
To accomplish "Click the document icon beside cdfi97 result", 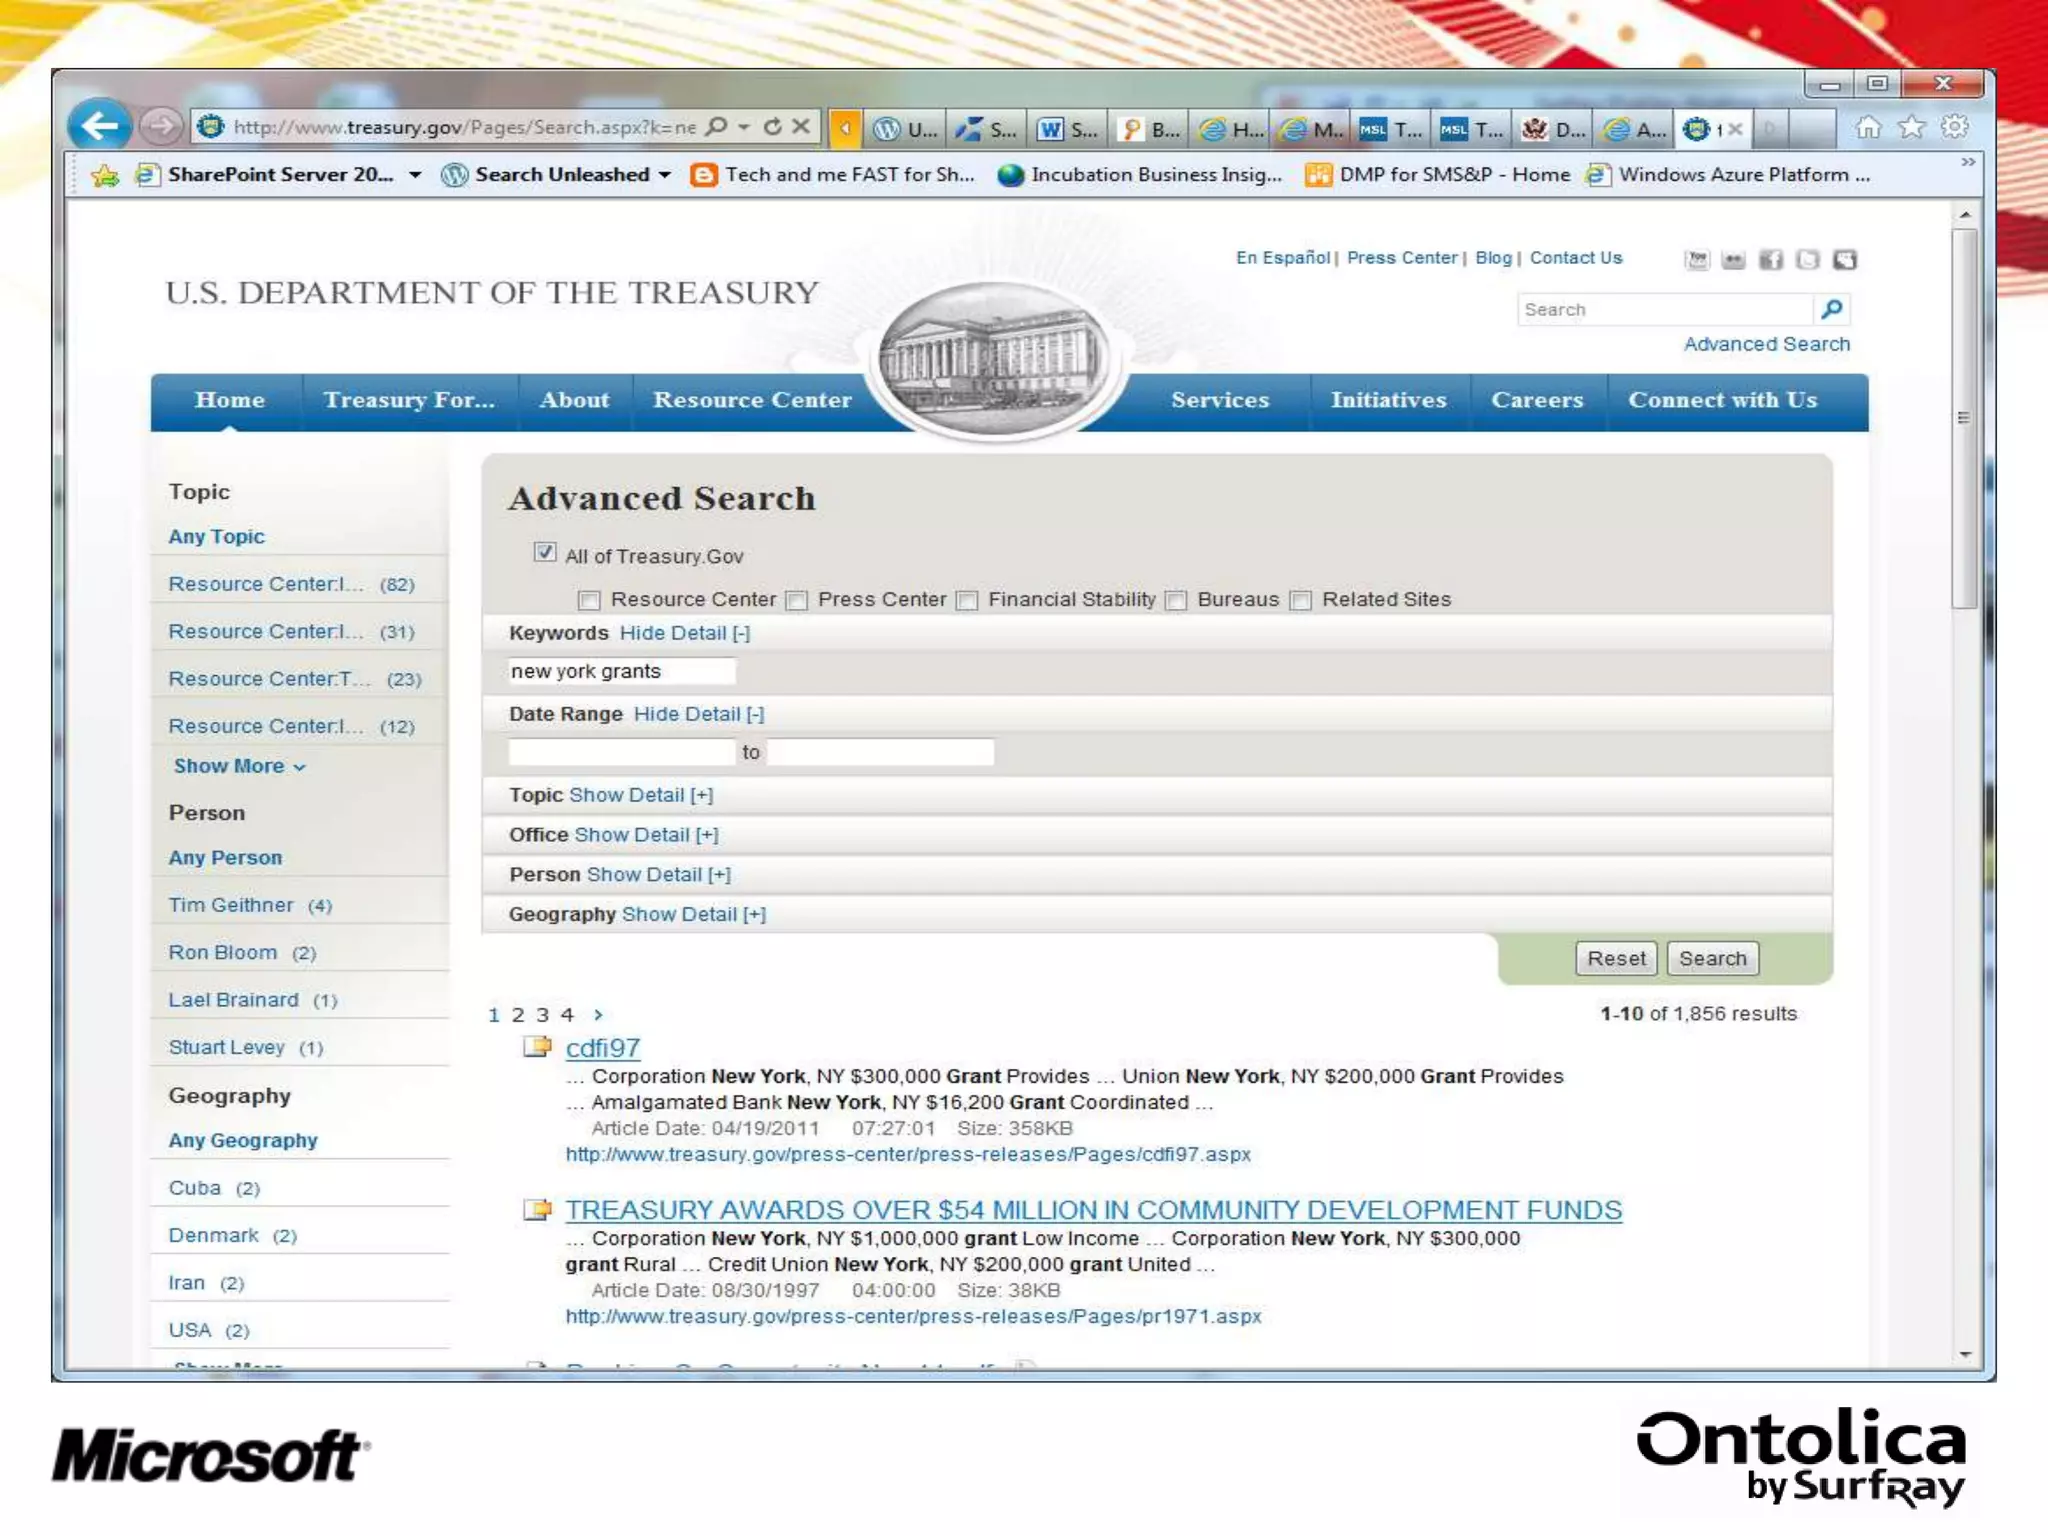I will (537, 1047).
